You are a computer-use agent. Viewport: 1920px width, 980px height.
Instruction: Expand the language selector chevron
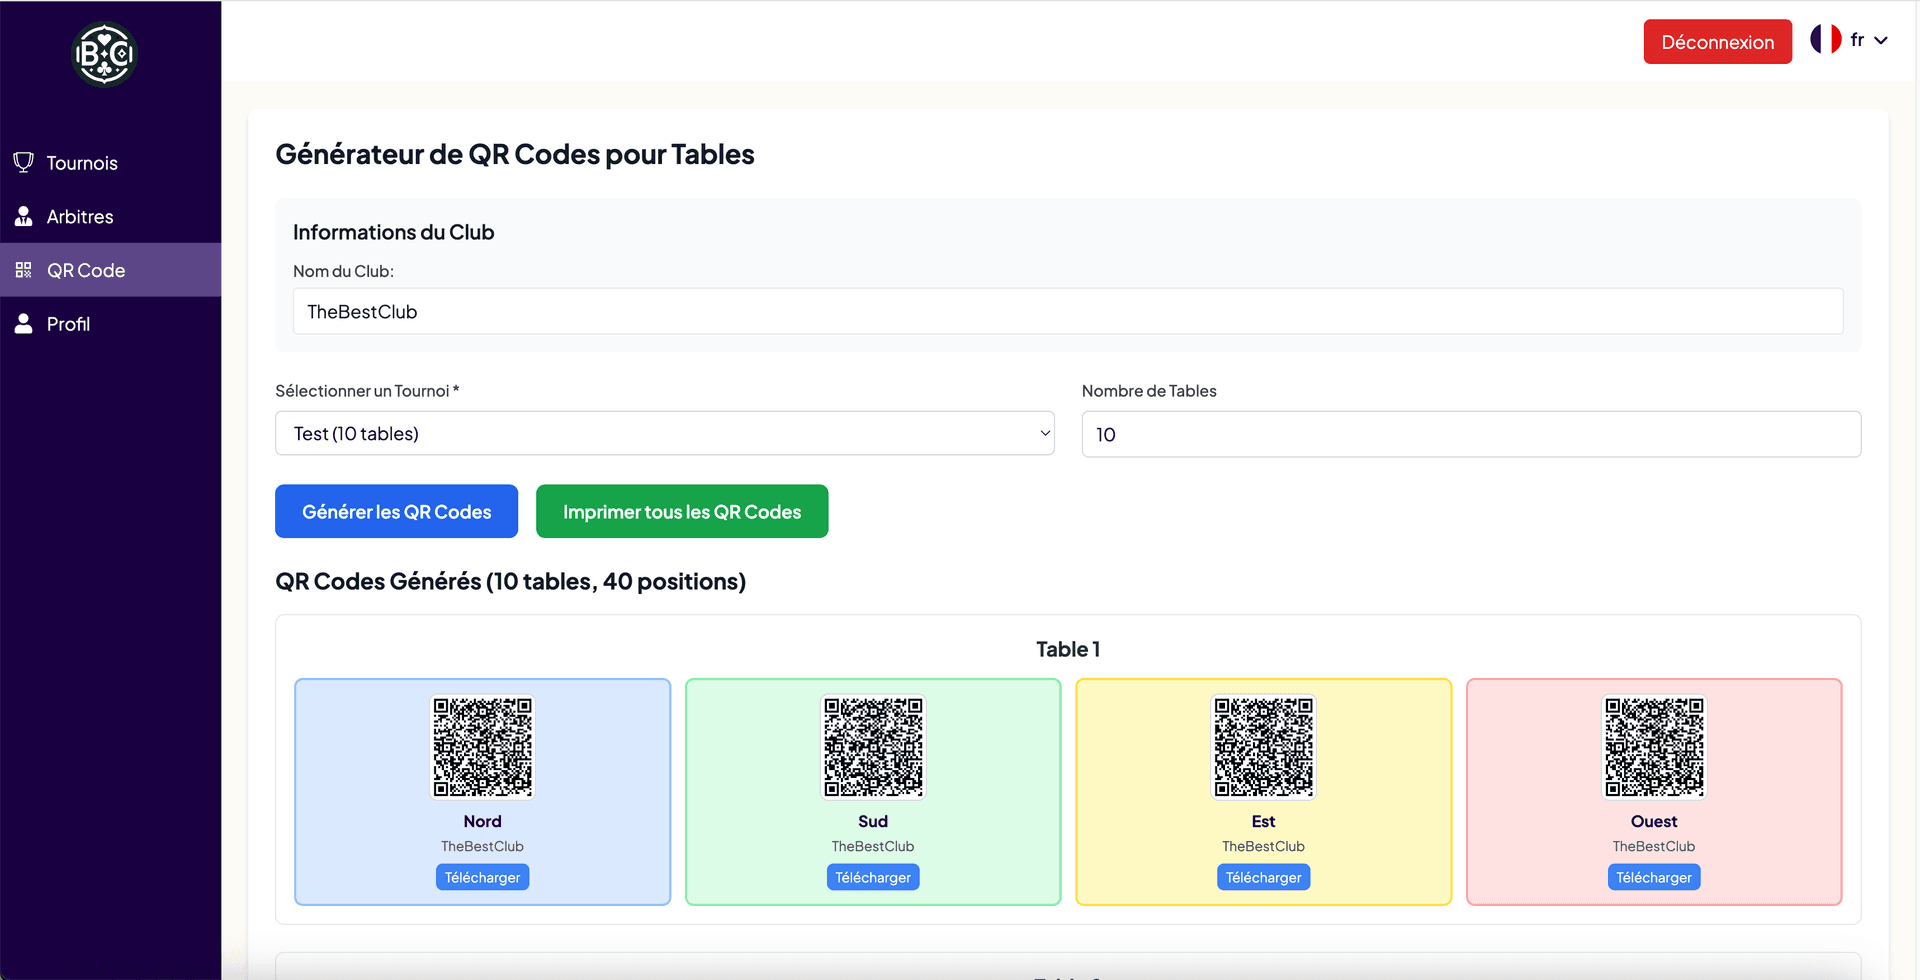click(1883, 40)
